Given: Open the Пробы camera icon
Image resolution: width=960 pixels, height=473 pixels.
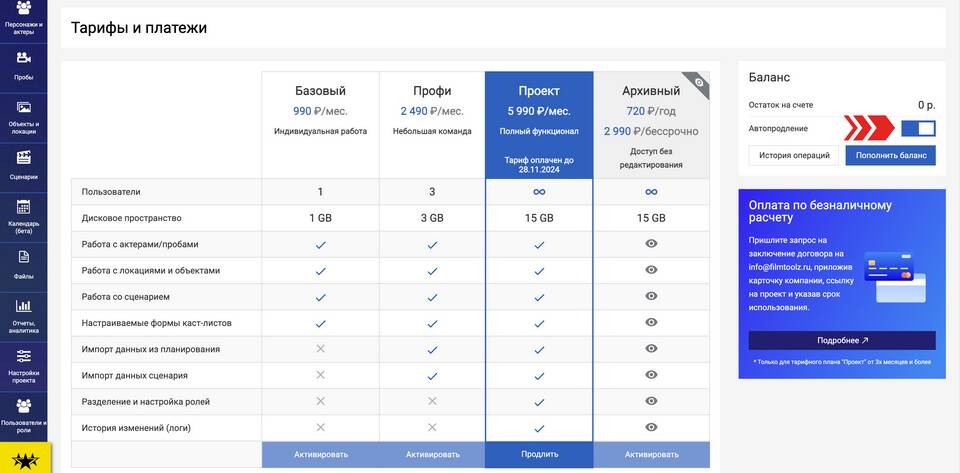Looking at the screenshot, I should tap(24, 59).
